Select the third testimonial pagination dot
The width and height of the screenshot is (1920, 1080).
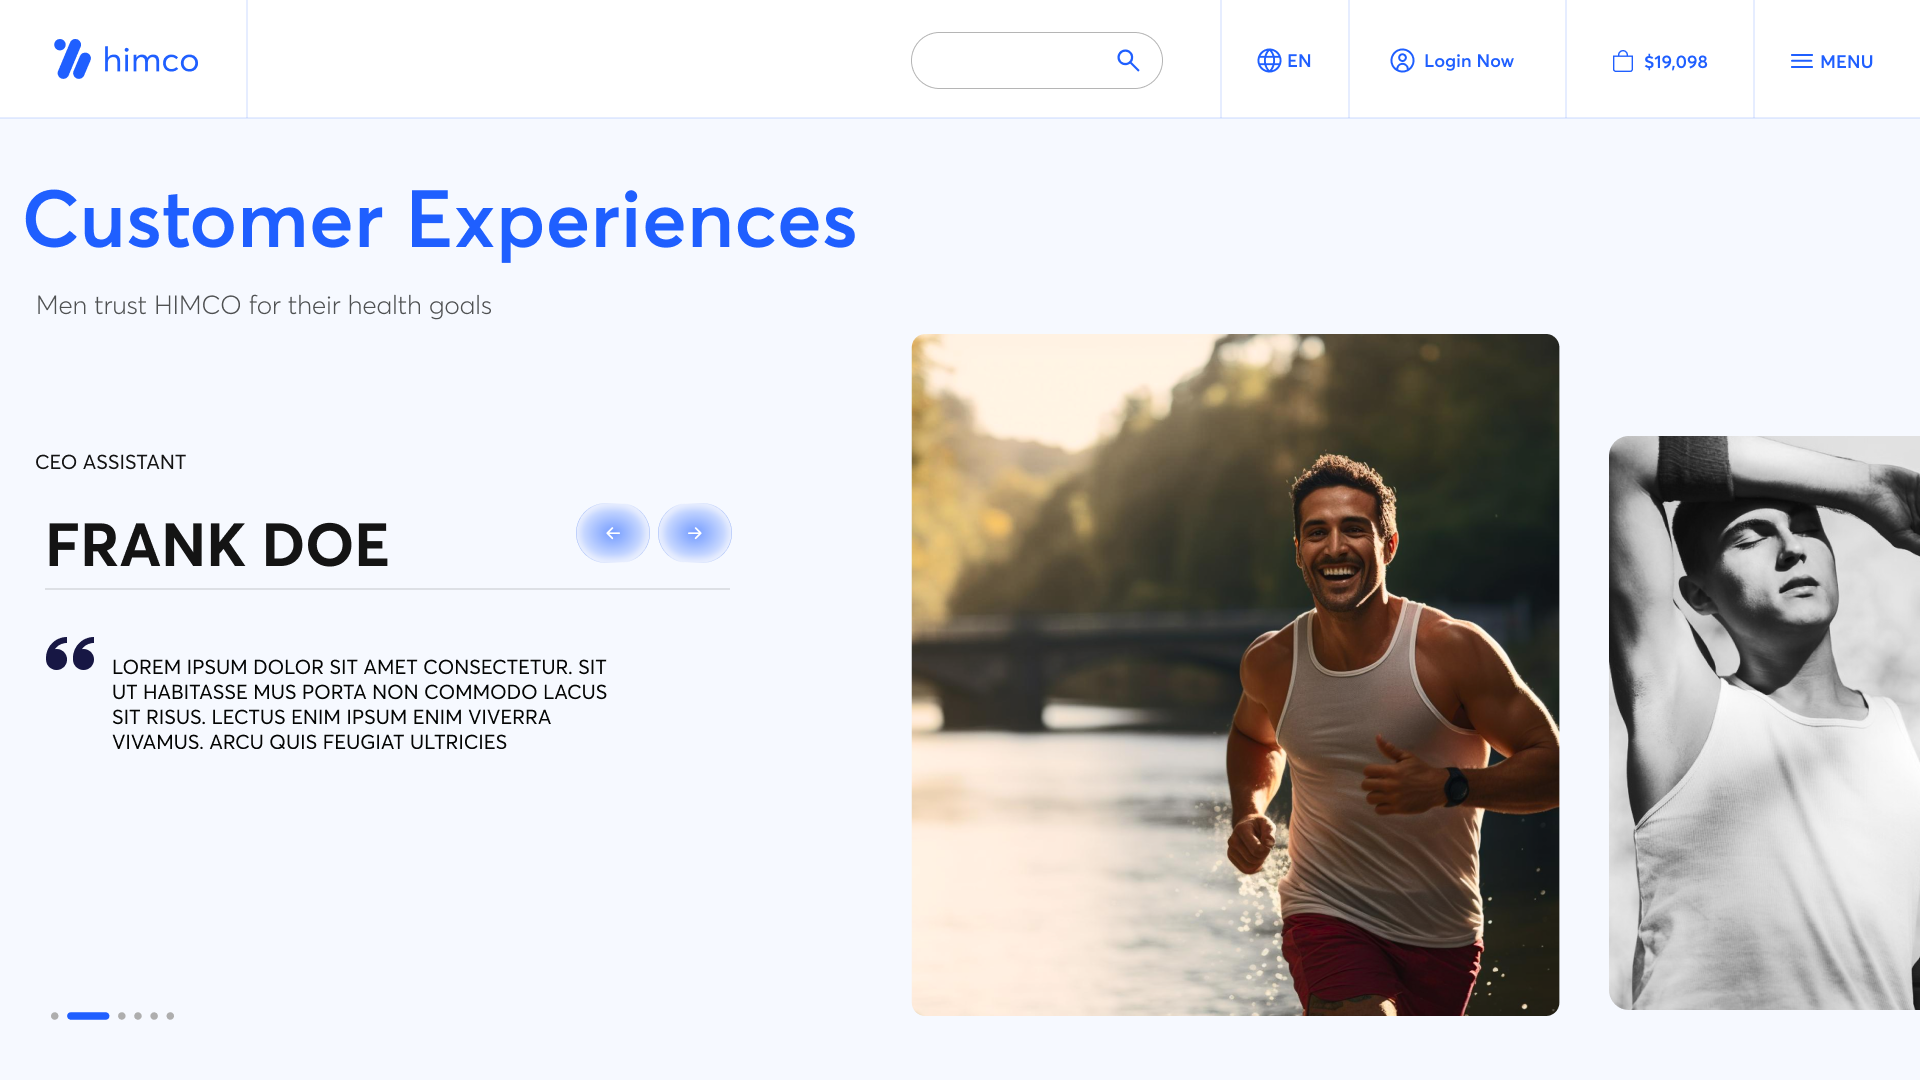click(122, 1016)
